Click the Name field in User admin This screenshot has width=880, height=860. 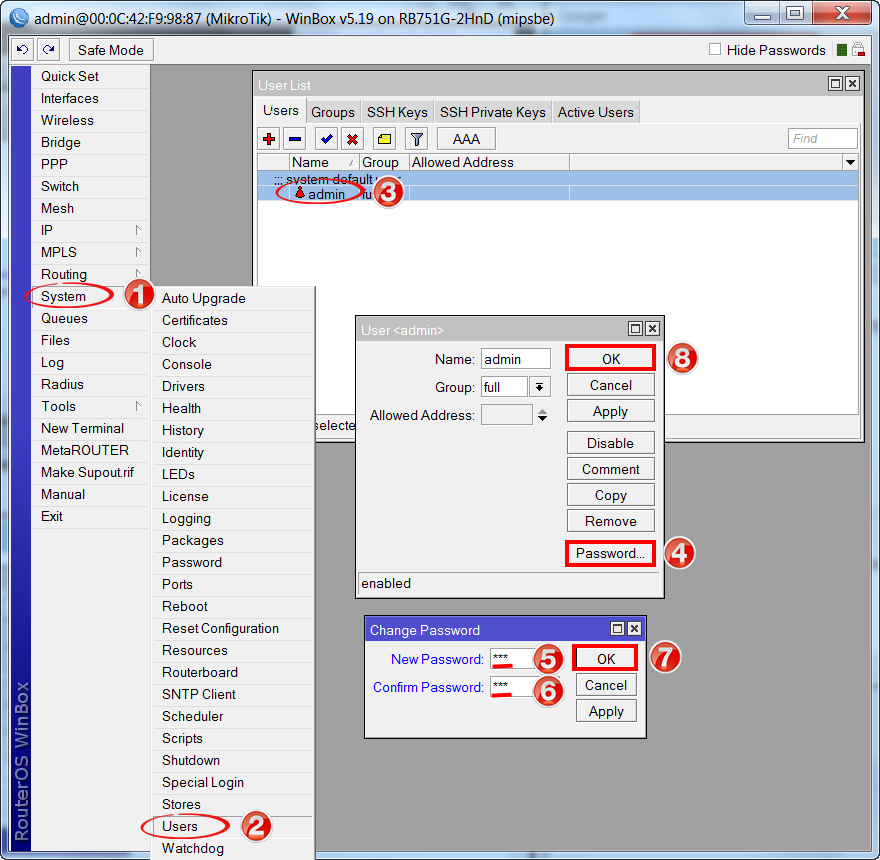point(515,359)
